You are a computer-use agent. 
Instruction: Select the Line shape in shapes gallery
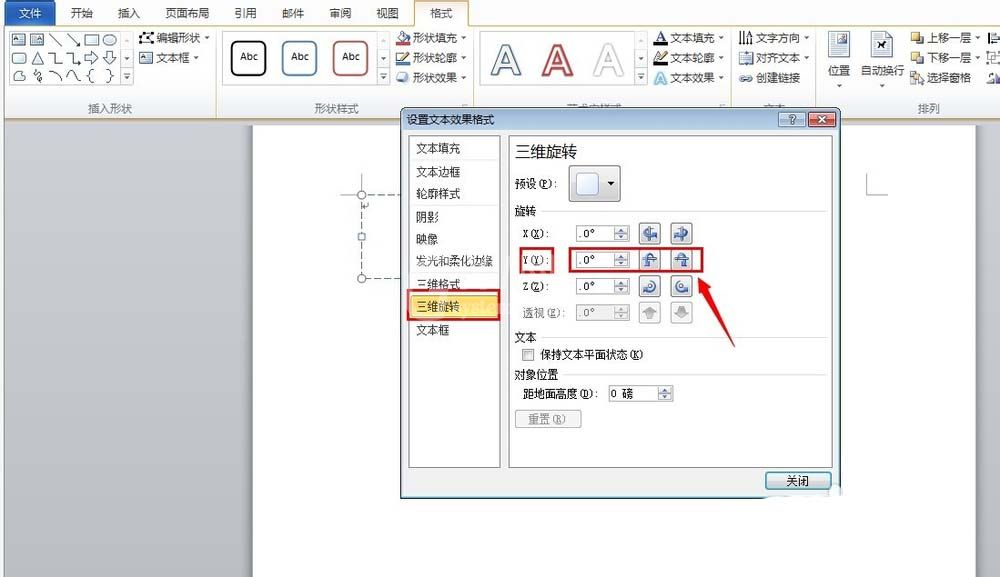pyautogui.click(x=55, y=40)
